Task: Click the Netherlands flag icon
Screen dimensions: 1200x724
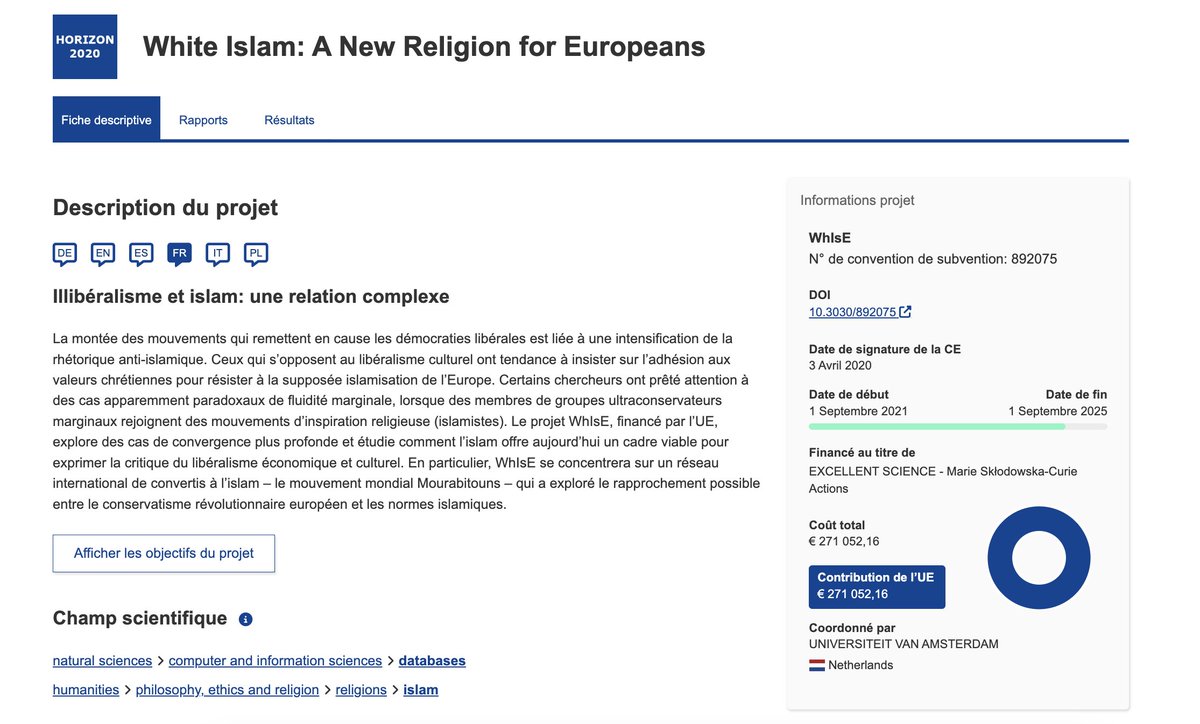Action: point(817,665)
